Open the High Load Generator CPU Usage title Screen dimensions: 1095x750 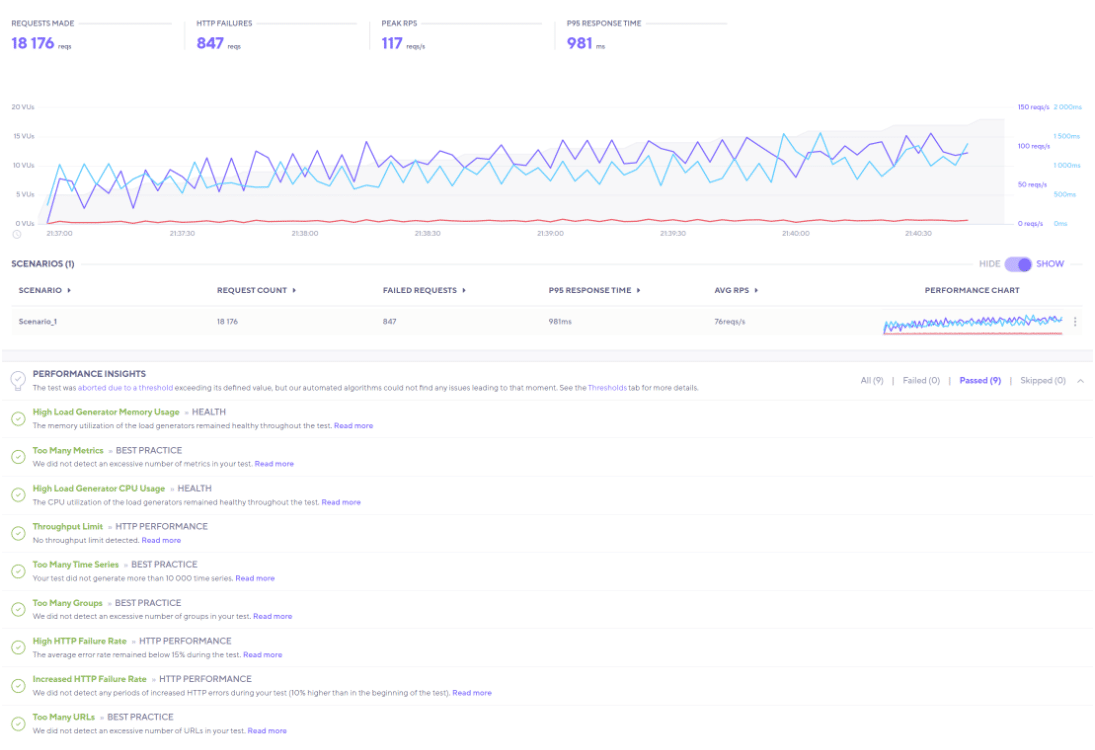pos(98,489)
